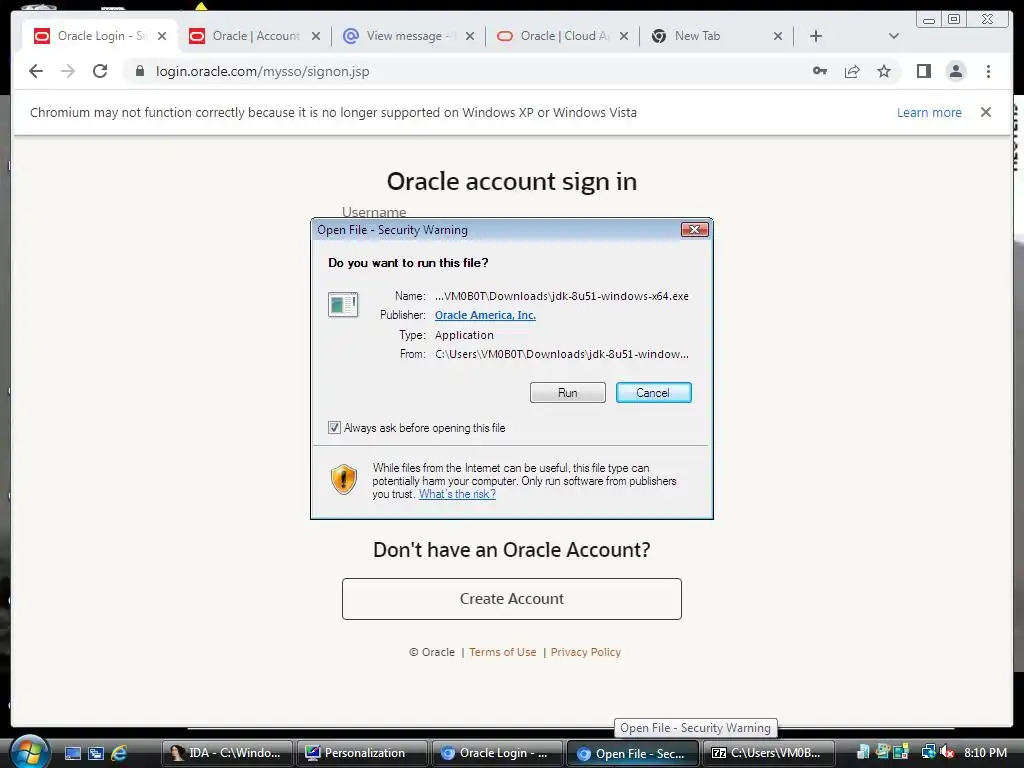Click the 8:10 PM system clock
Screen dimensions: 1024x768
pos(985,753)
